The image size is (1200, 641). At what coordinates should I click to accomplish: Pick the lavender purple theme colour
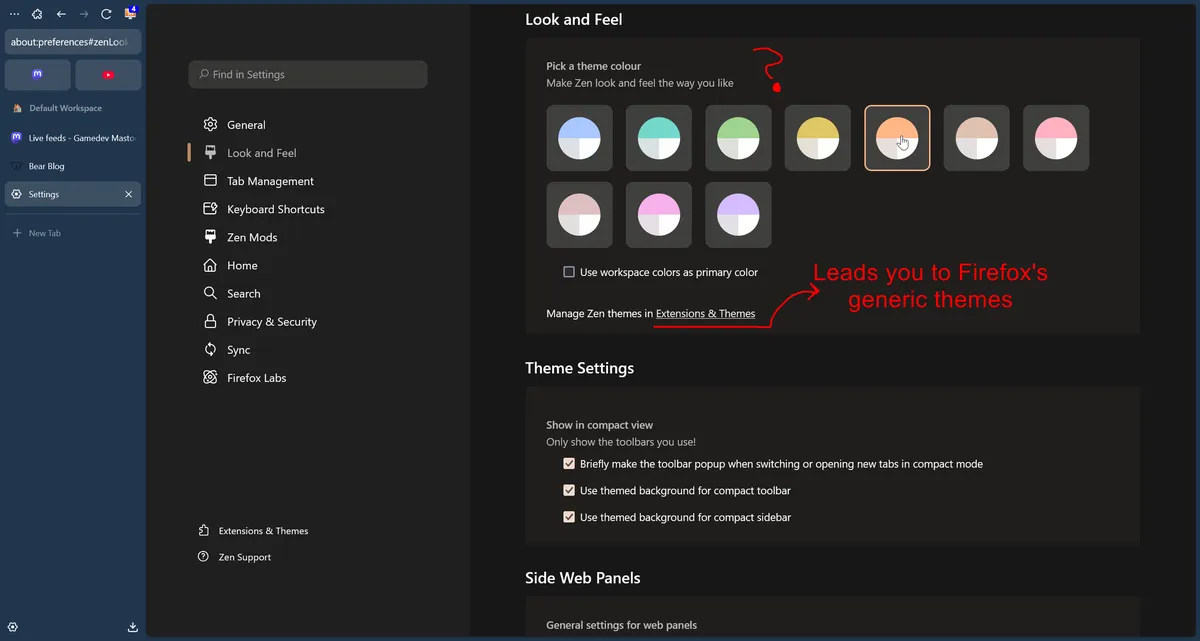pyautogui.click(x=738, y=215)
